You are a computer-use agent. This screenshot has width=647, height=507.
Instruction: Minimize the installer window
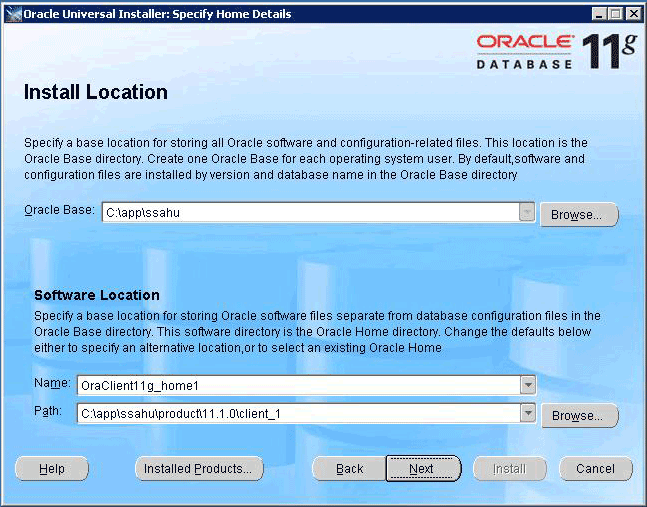tap(599, 14)
